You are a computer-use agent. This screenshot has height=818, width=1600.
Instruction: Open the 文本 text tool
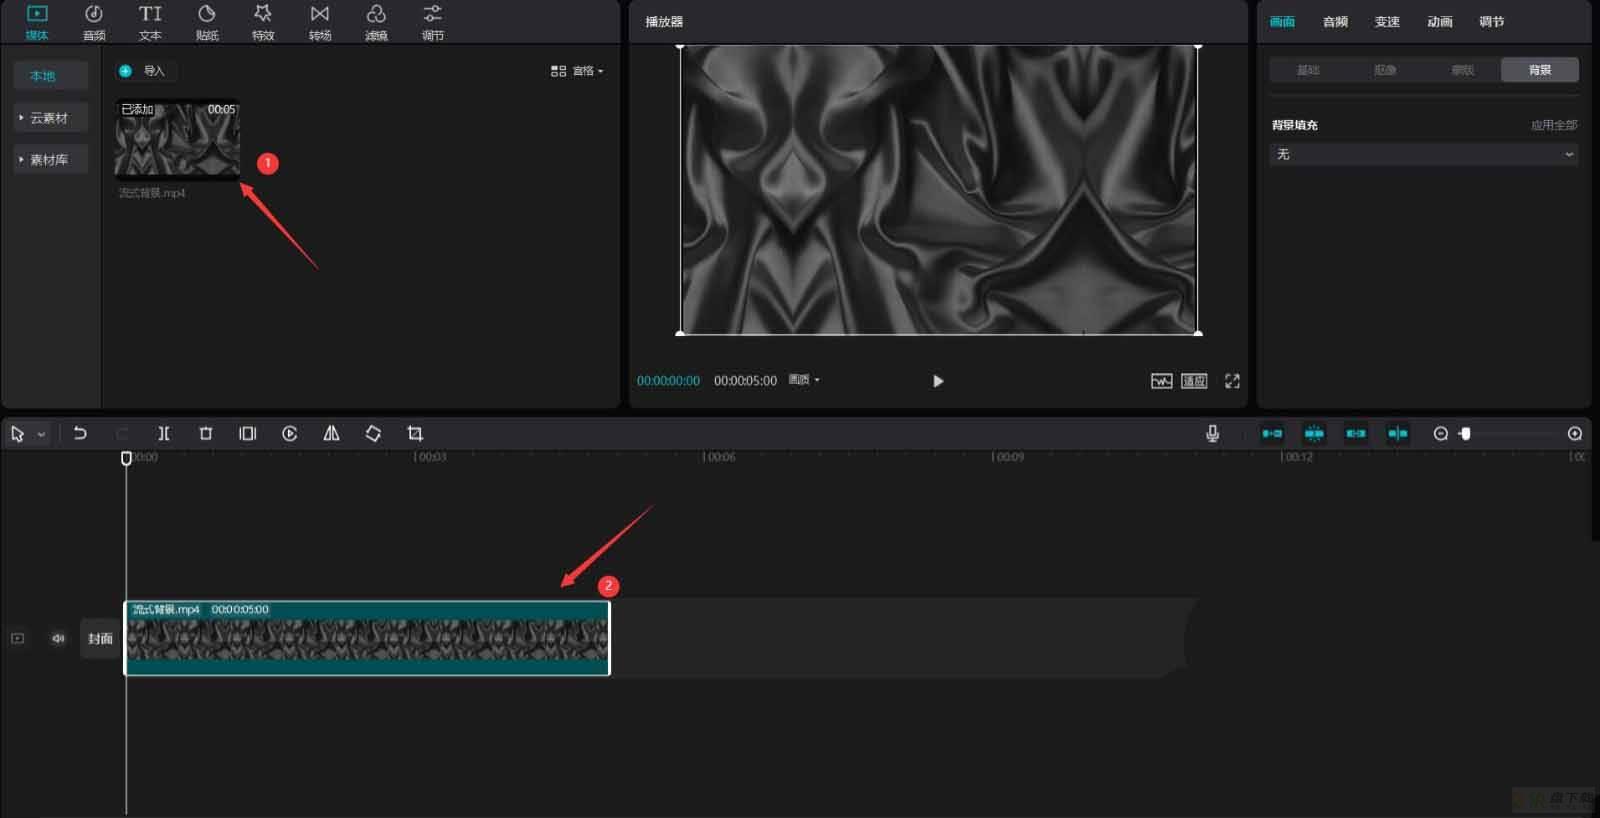pos(150,22)
